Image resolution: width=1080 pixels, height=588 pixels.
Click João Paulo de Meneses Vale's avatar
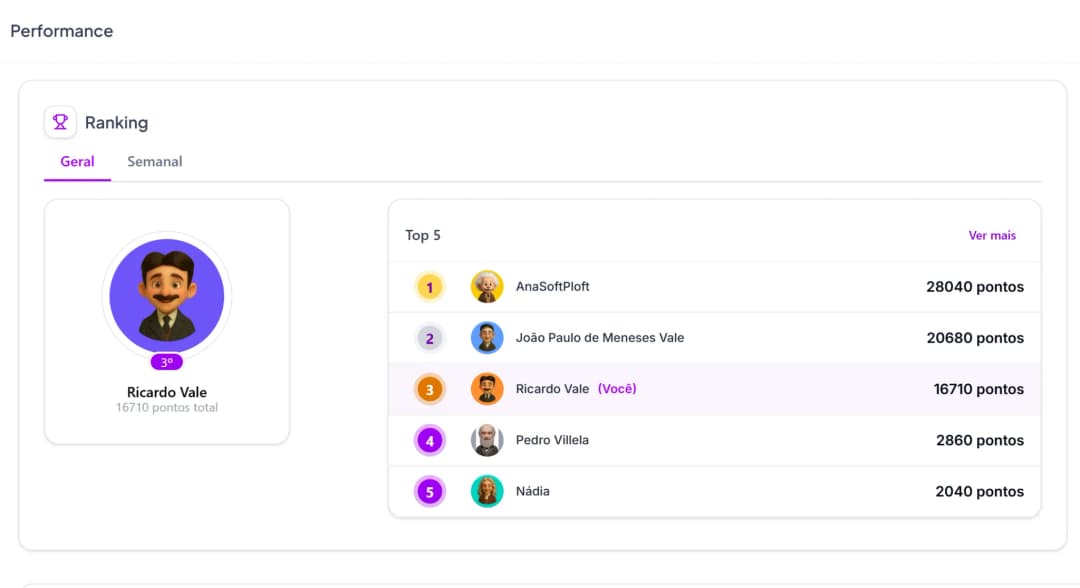click(487, 338)
